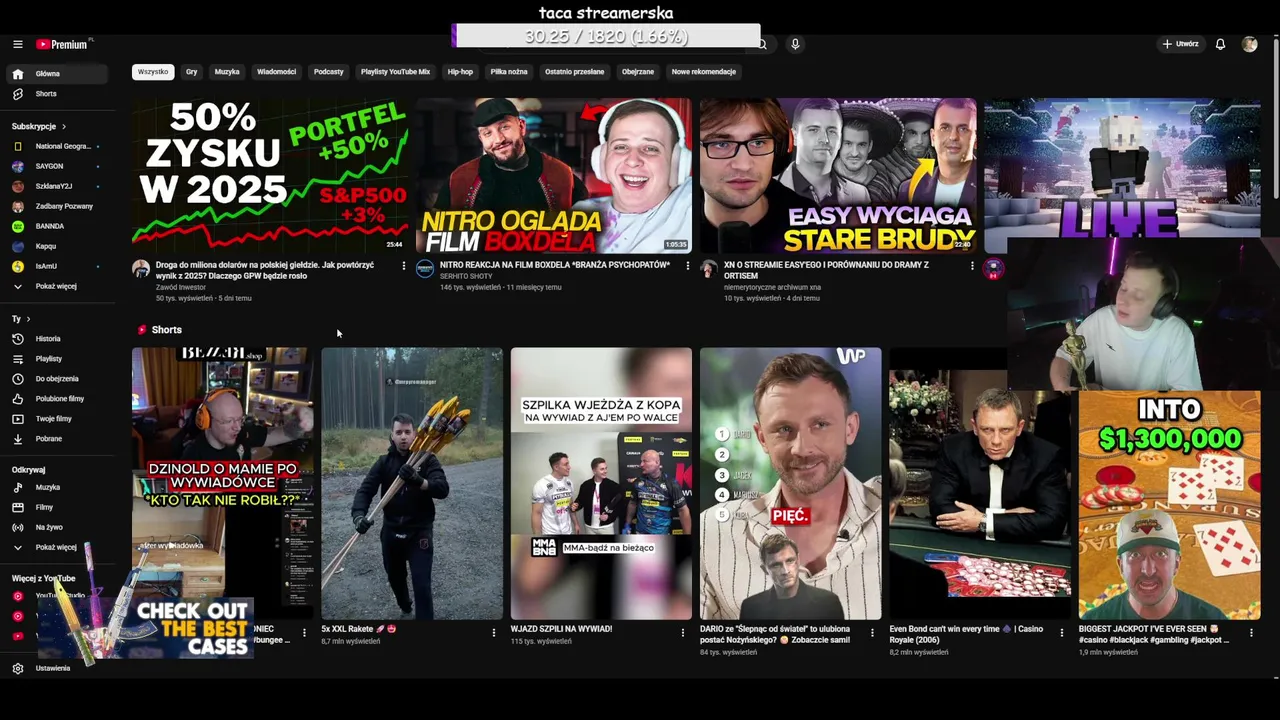Click the taca streamerska progress bar
This screenshot has height=720, width=1280.
(x=606, y=36)
